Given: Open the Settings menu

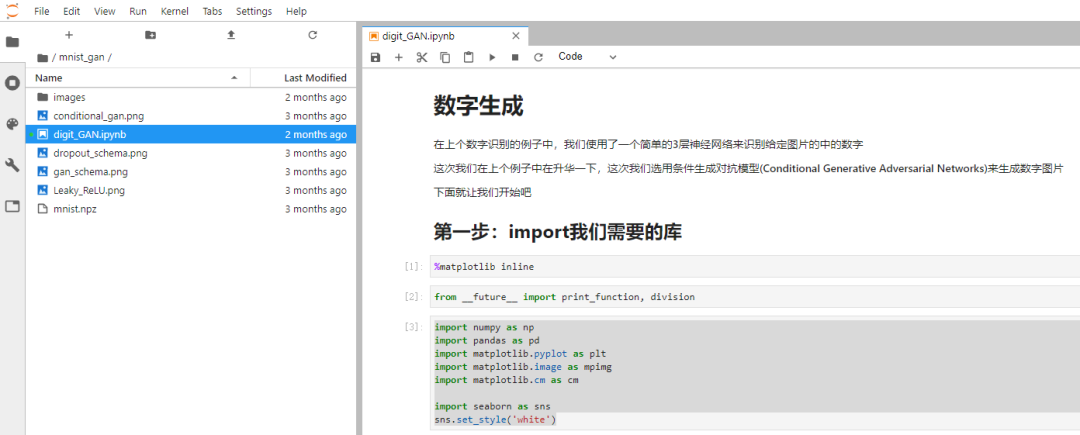Looking at the screenshot, I should pos(253,11).
